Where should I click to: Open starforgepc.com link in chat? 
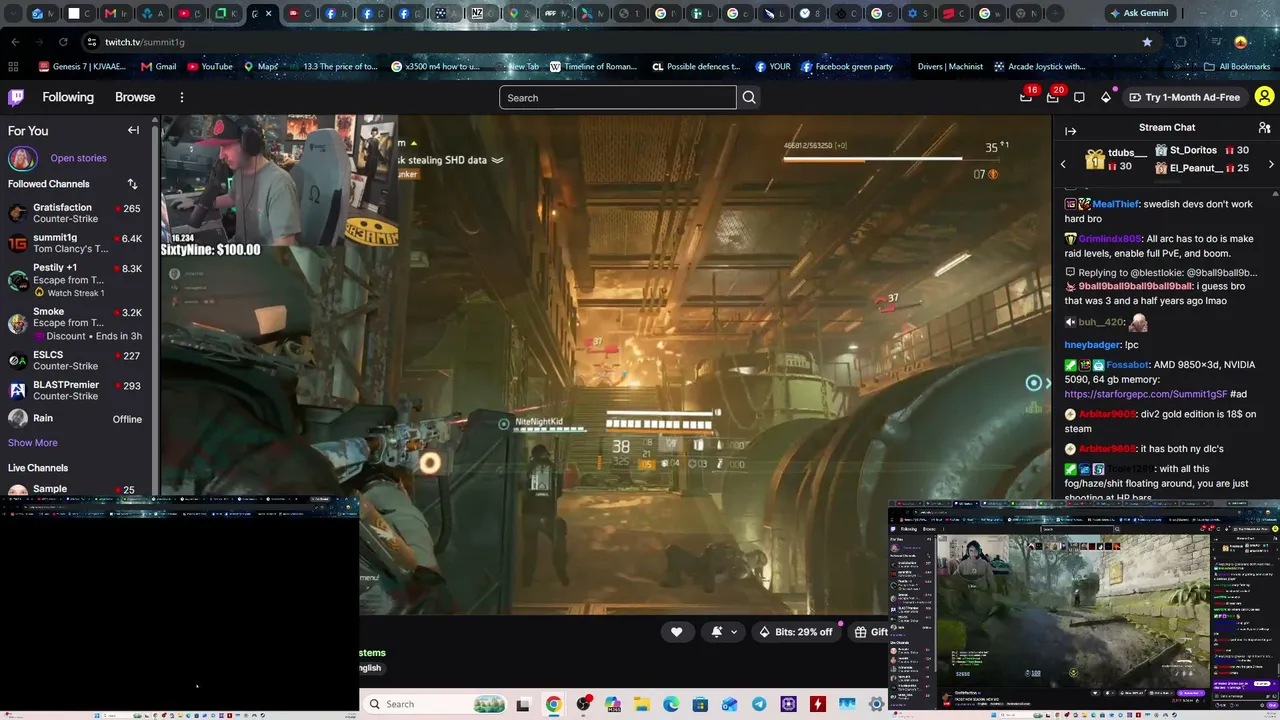pos(1145,394)
